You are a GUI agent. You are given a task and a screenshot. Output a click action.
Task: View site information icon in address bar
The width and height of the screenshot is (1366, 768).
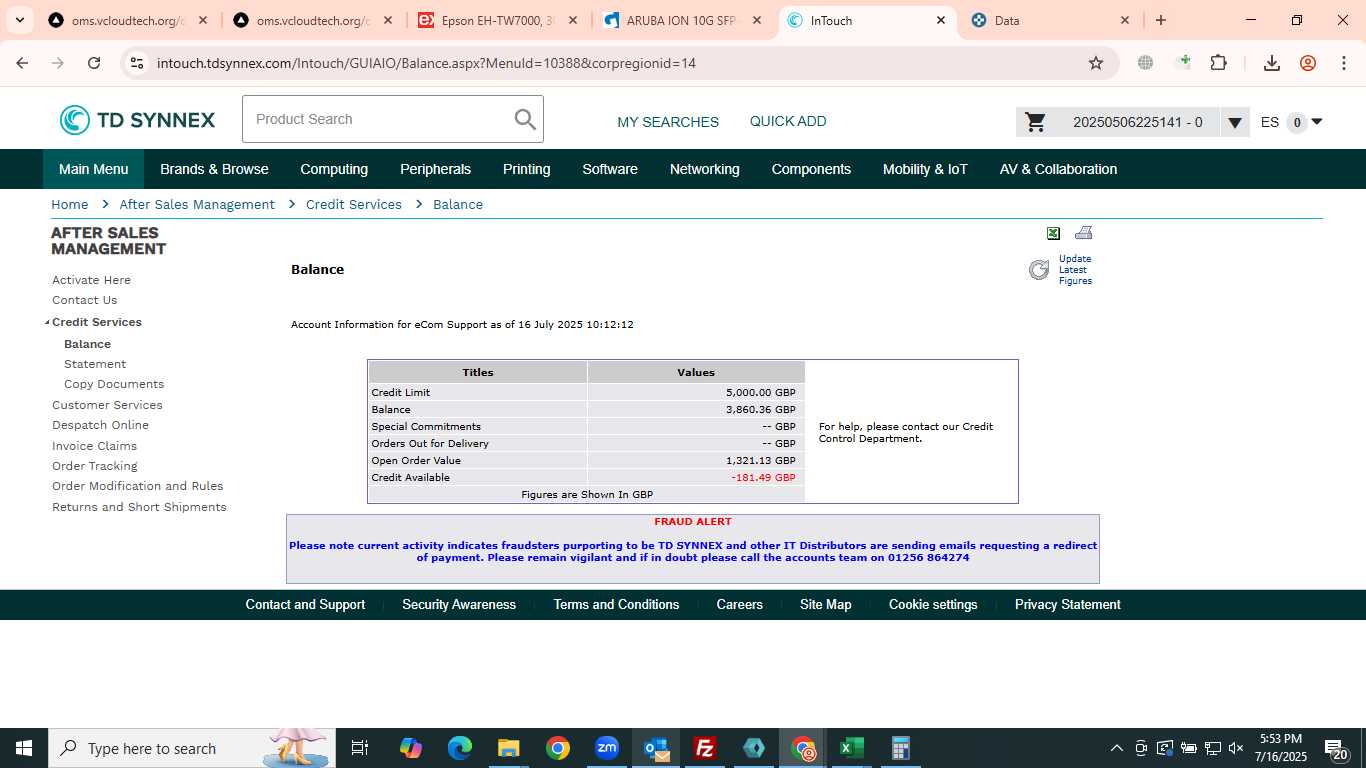tap(137, 63)
